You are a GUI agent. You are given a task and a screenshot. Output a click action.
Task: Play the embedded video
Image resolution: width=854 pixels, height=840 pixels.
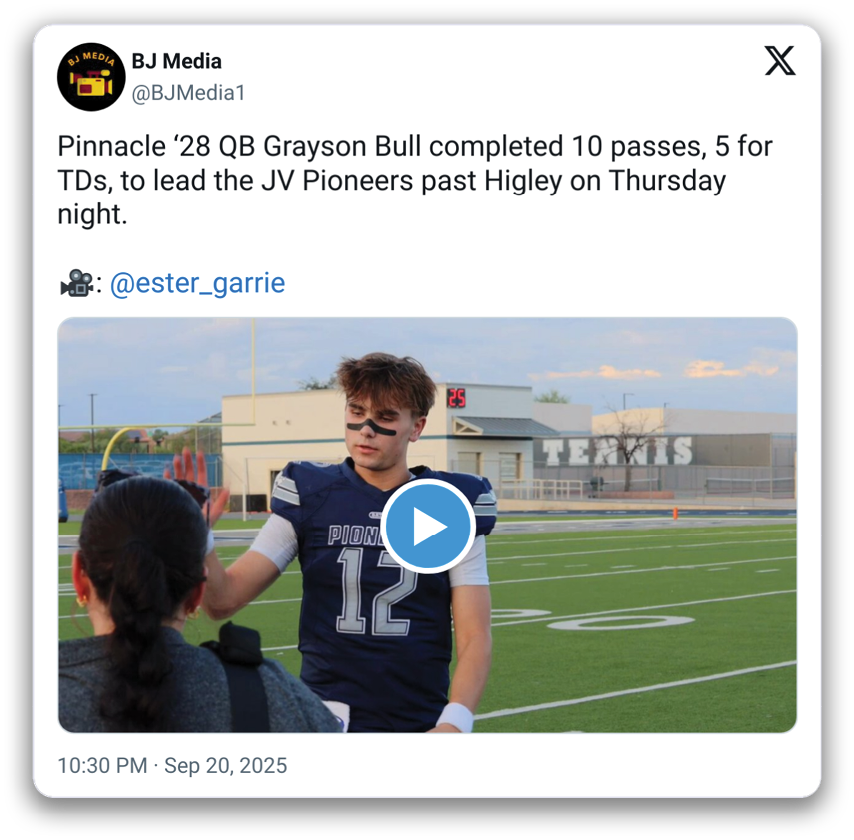428,526
